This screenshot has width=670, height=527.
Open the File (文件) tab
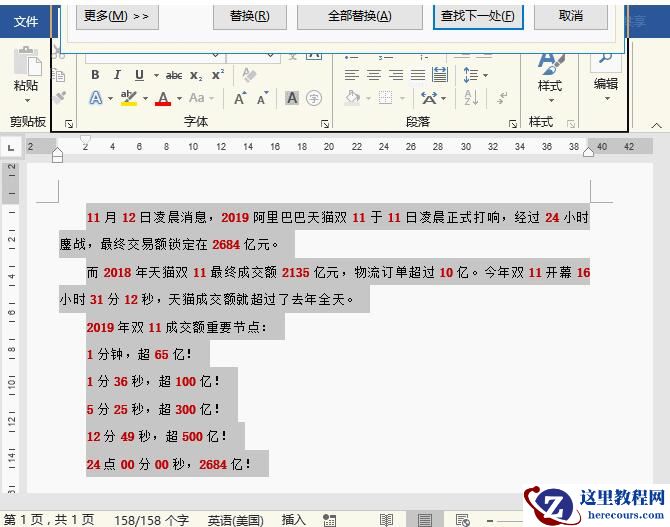(26, 21)
